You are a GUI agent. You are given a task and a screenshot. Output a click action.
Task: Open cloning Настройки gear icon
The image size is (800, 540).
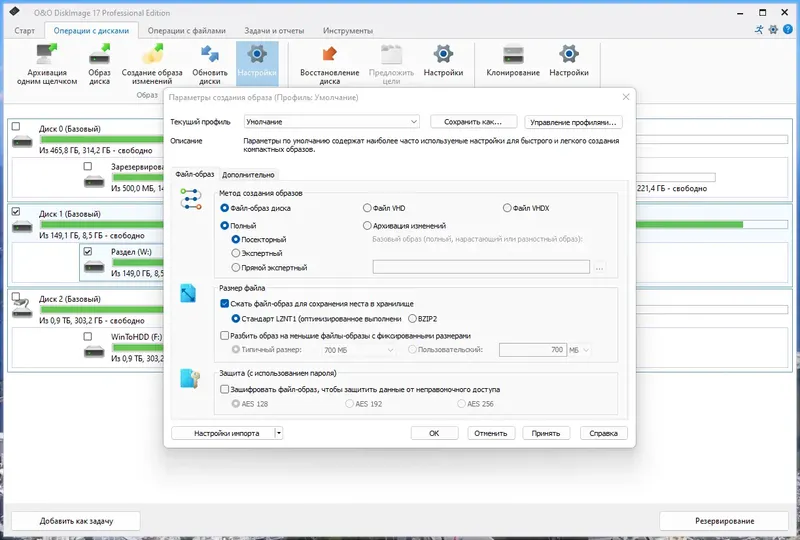click(569, 54)
